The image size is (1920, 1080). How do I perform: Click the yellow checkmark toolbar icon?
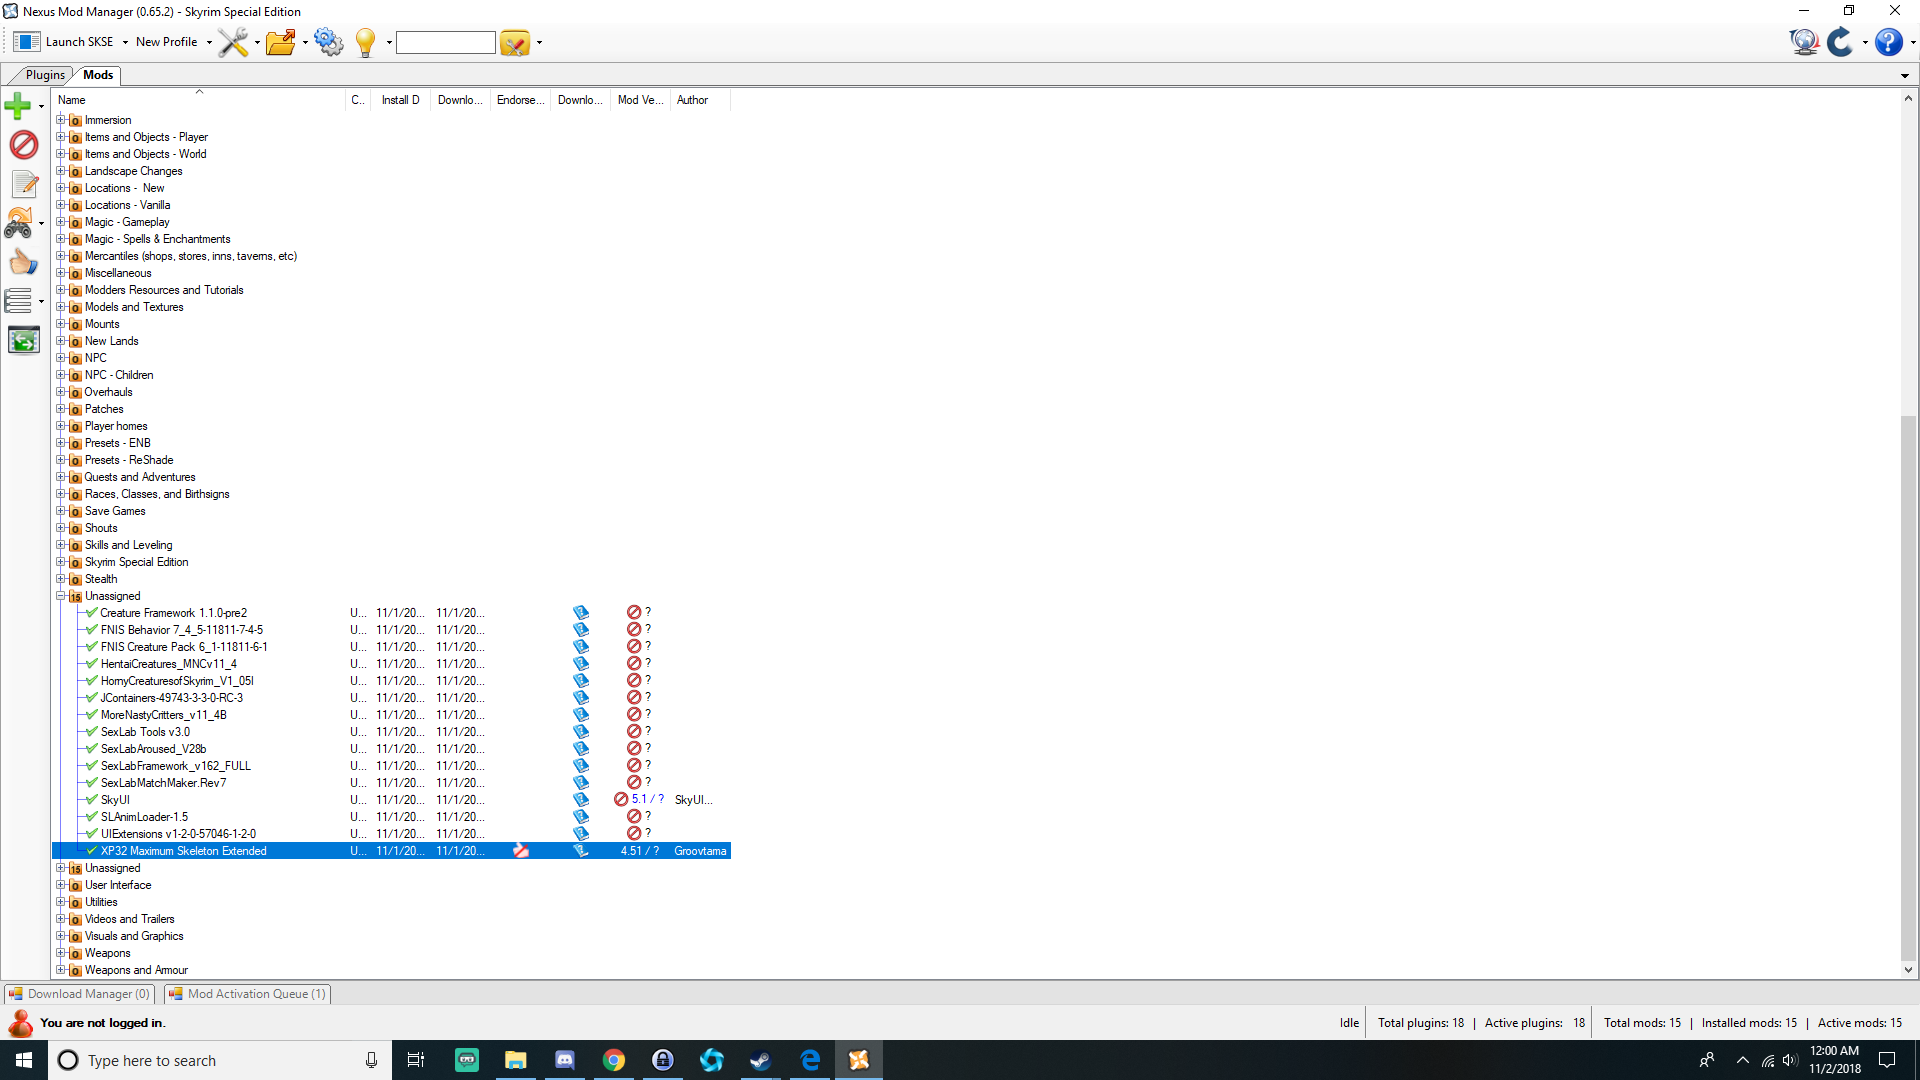(x=514, y=43)
